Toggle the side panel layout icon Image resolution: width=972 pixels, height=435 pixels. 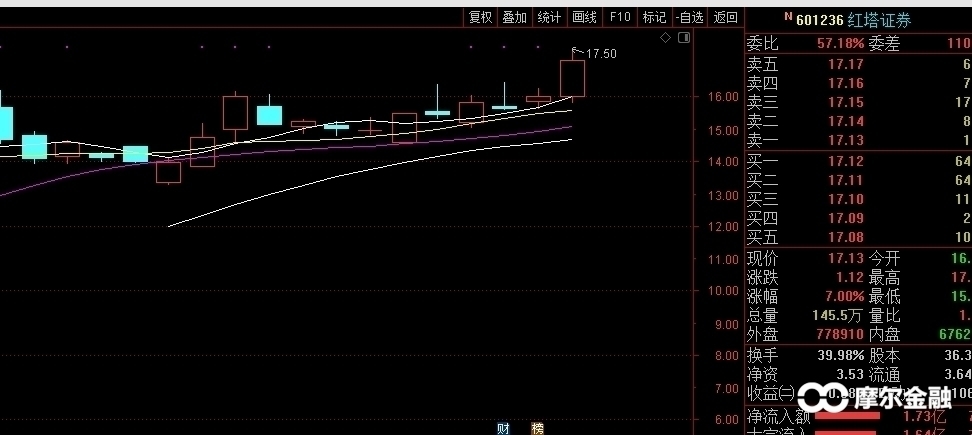tap(684, 38)
